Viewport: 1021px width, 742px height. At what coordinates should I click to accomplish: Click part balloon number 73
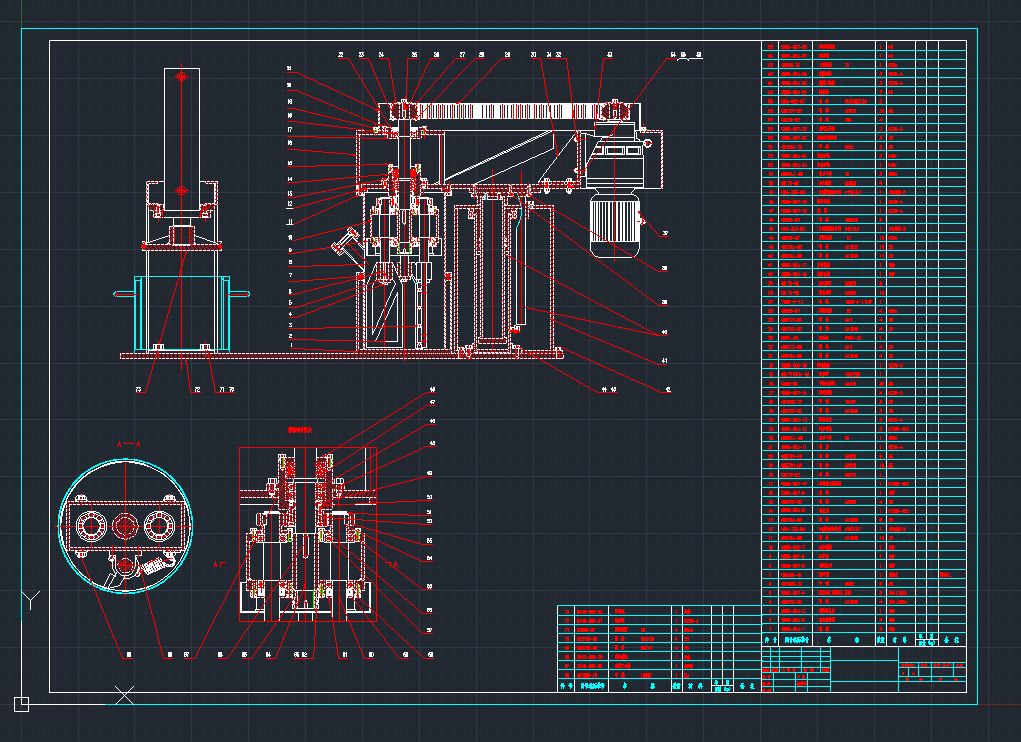point(141,389)
